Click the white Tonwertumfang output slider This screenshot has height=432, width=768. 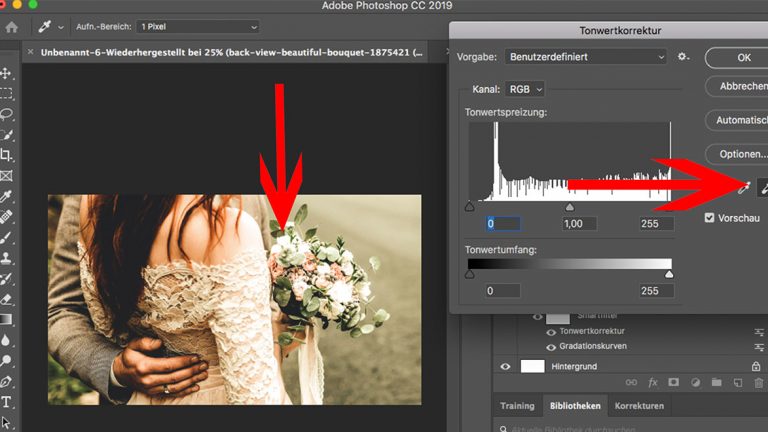[x=669, y=275]
